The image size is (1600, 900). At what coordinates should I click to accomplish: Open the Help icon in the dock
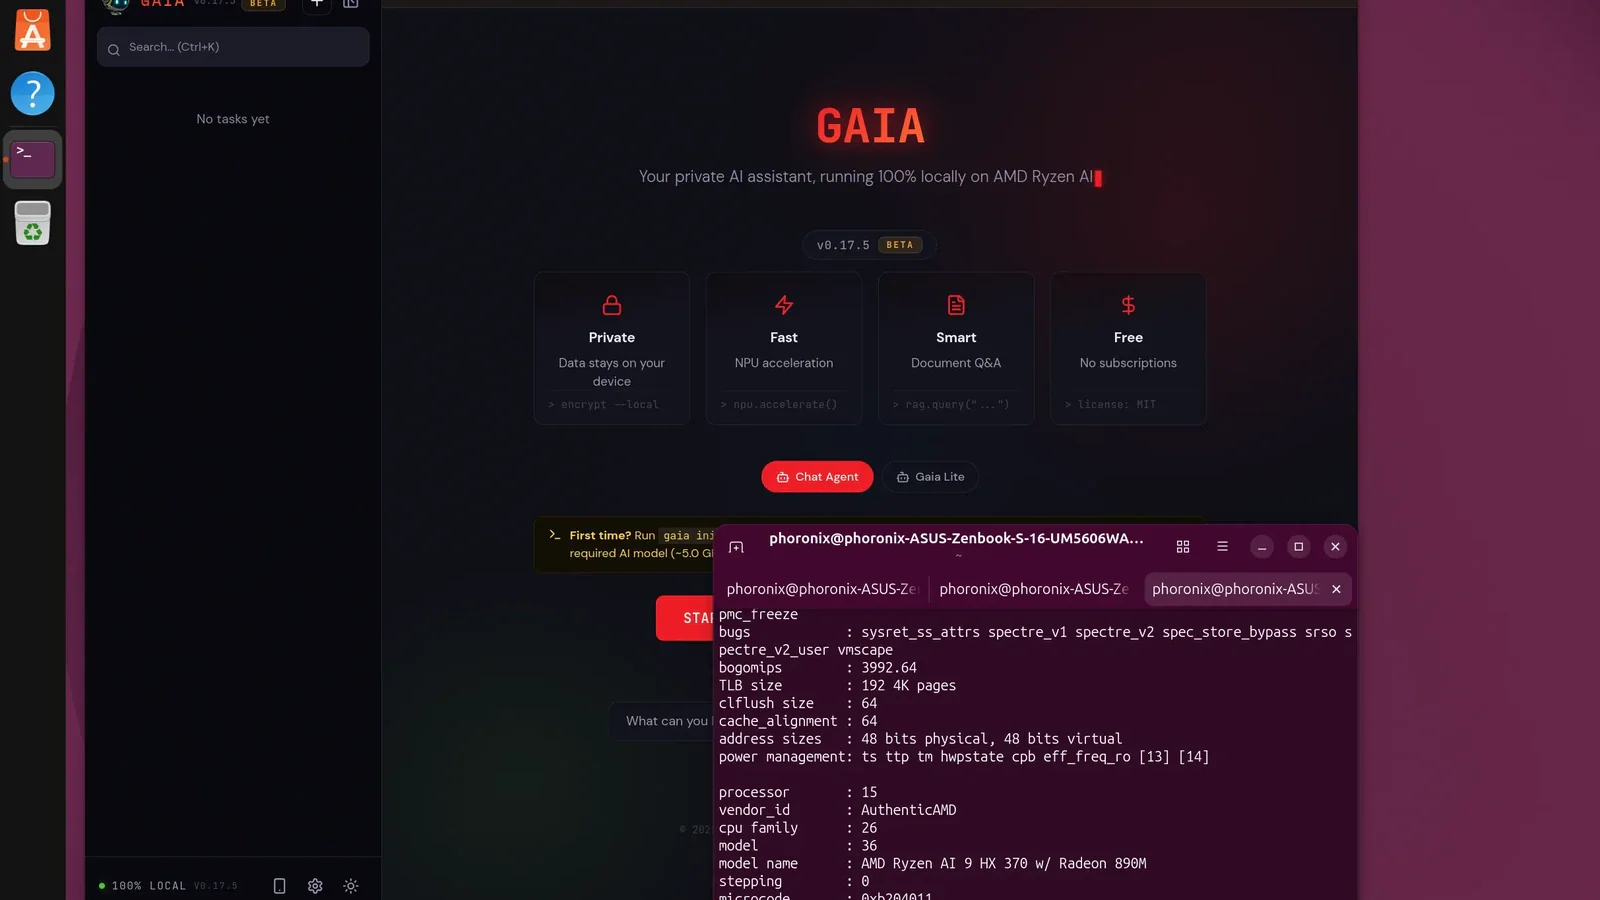pos(33,93)
